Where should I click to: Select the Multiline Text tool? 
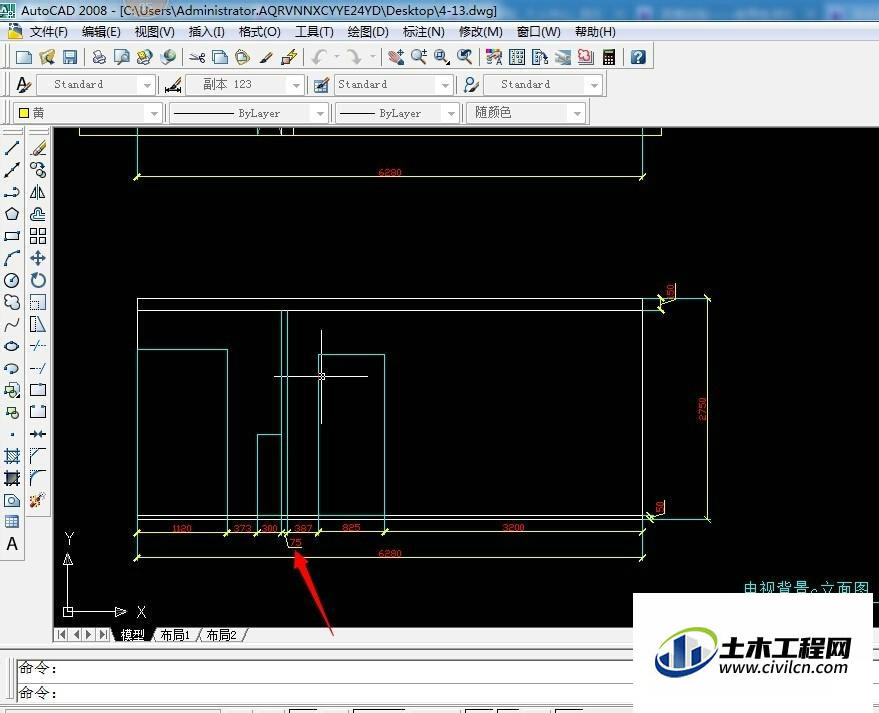click(x=12, y=544)
